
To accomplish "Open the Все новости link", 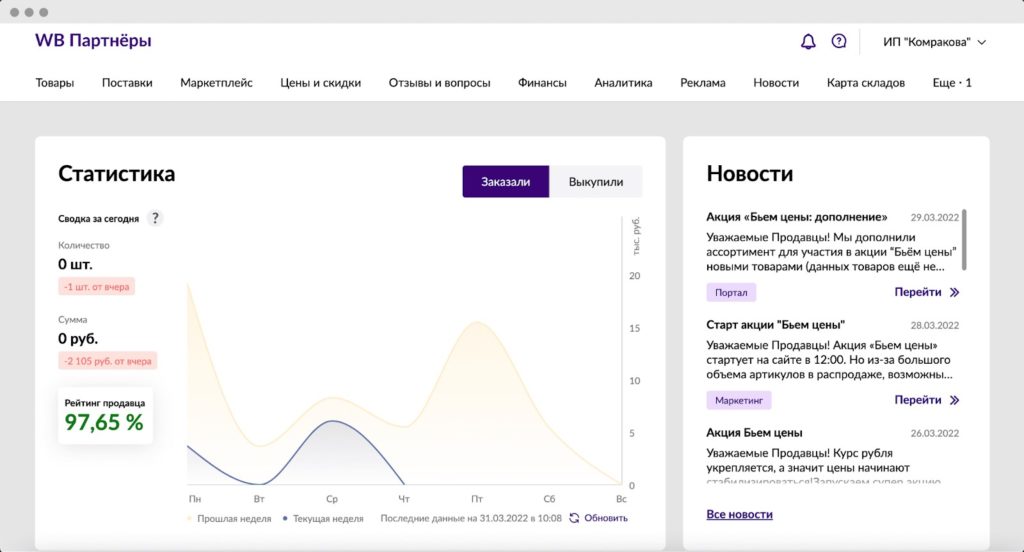I will [x=739, y=514].
